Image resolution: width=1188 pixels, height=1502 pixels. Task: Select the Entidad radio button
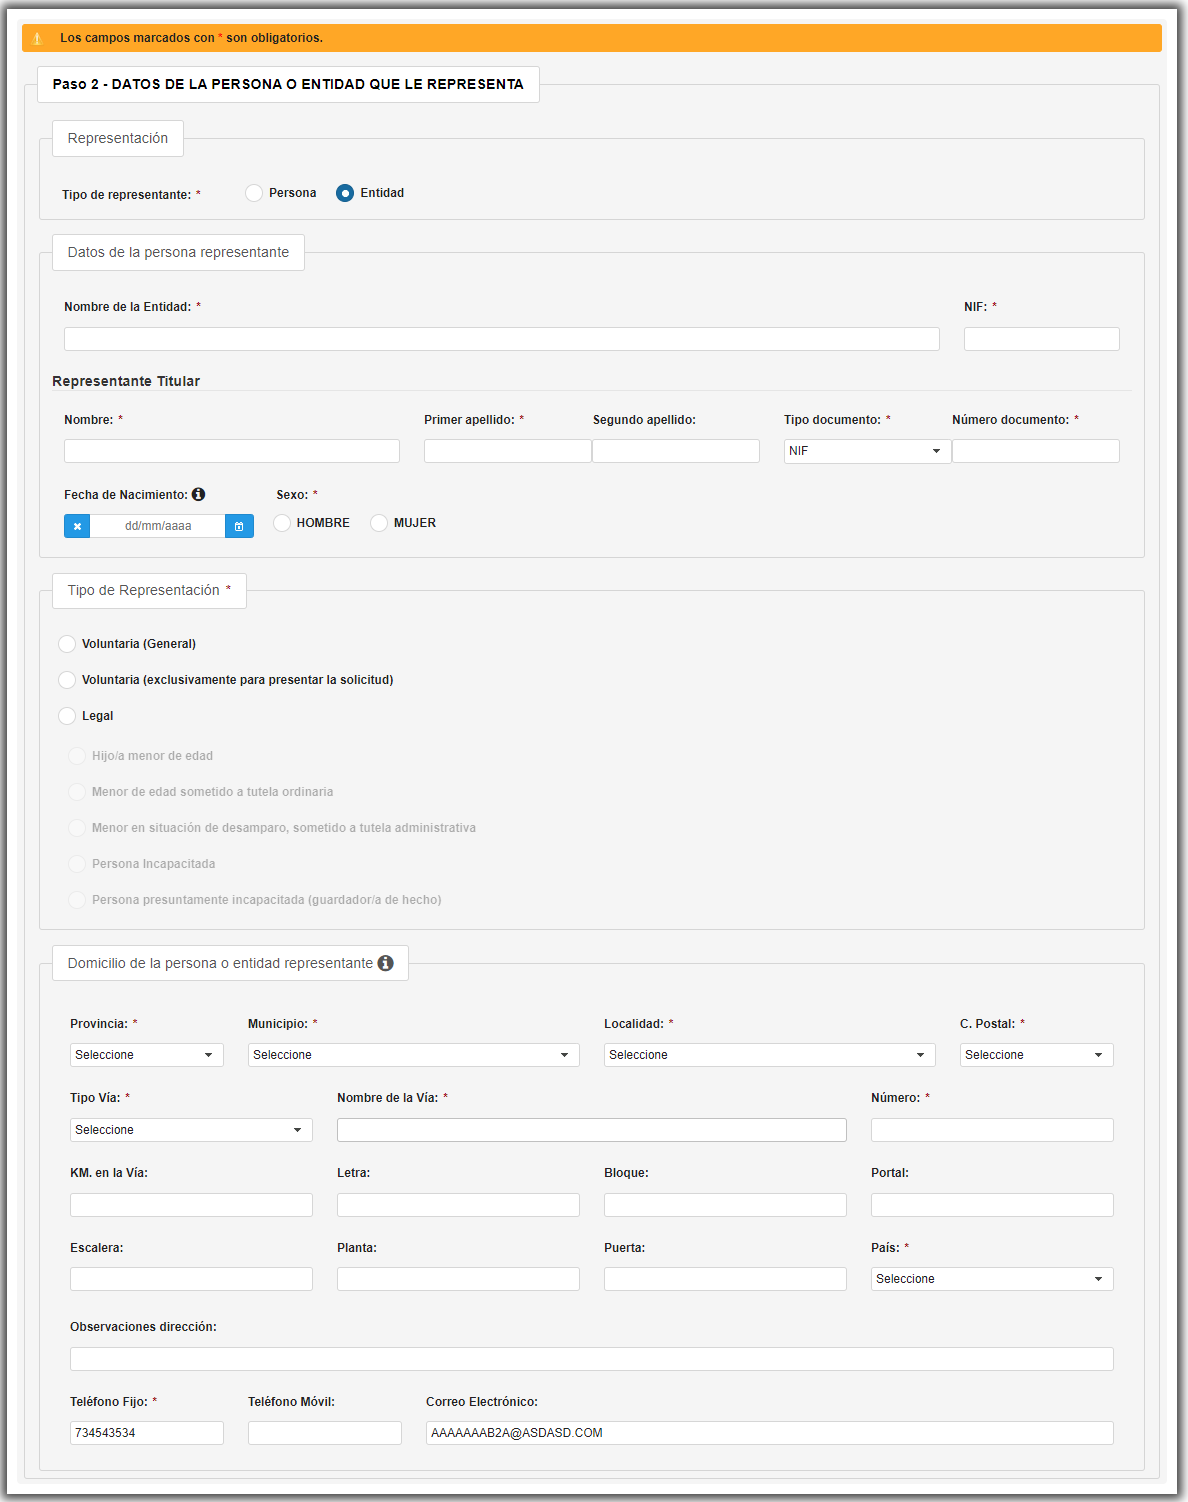pos(345,193)
